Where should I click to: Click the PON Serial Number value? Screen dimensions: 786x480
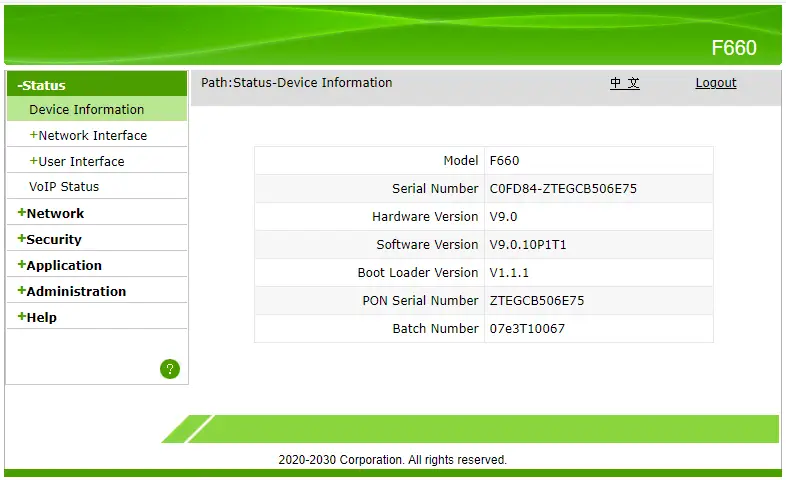point(536,300)
